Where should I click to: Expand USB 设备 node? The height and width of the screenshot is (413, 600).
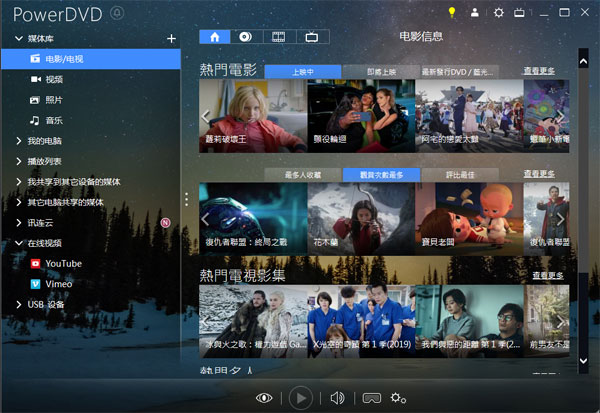[18, 304]
